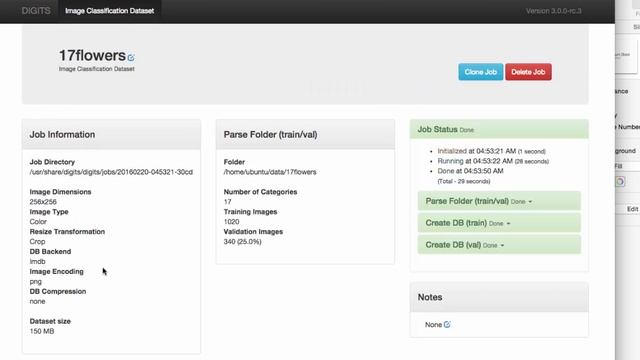Select the Image Classification Dataset navbar item
This screenshot has width=640, height=360.
pyautogui.click(x=109, y=11)
